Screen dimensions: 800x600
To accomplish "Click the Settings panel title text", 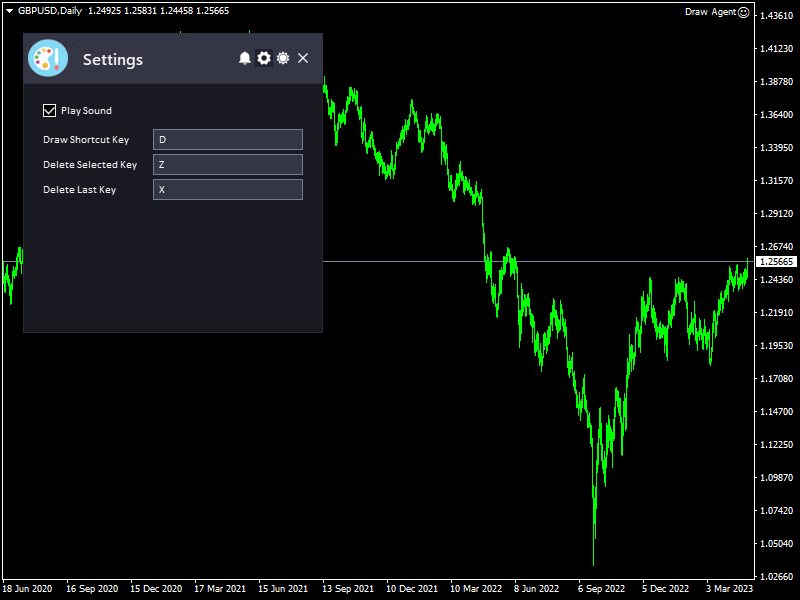I will [x=113, y=60].
